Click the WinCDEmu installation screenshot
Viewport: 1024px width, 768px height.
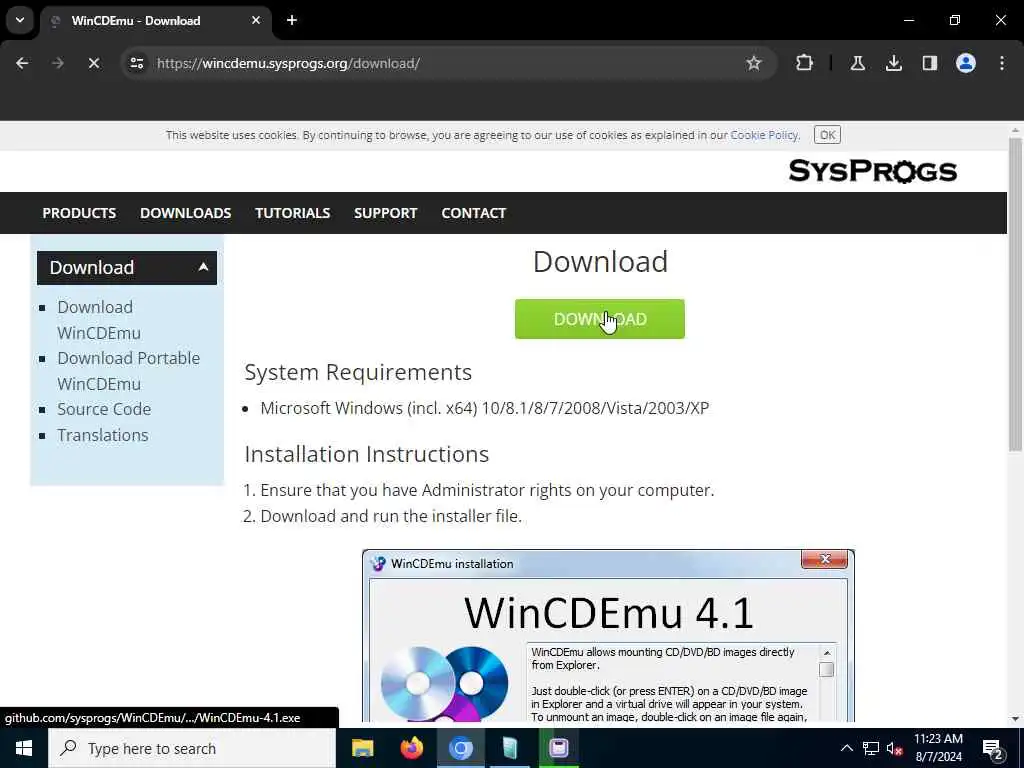(x=608, y=635)
